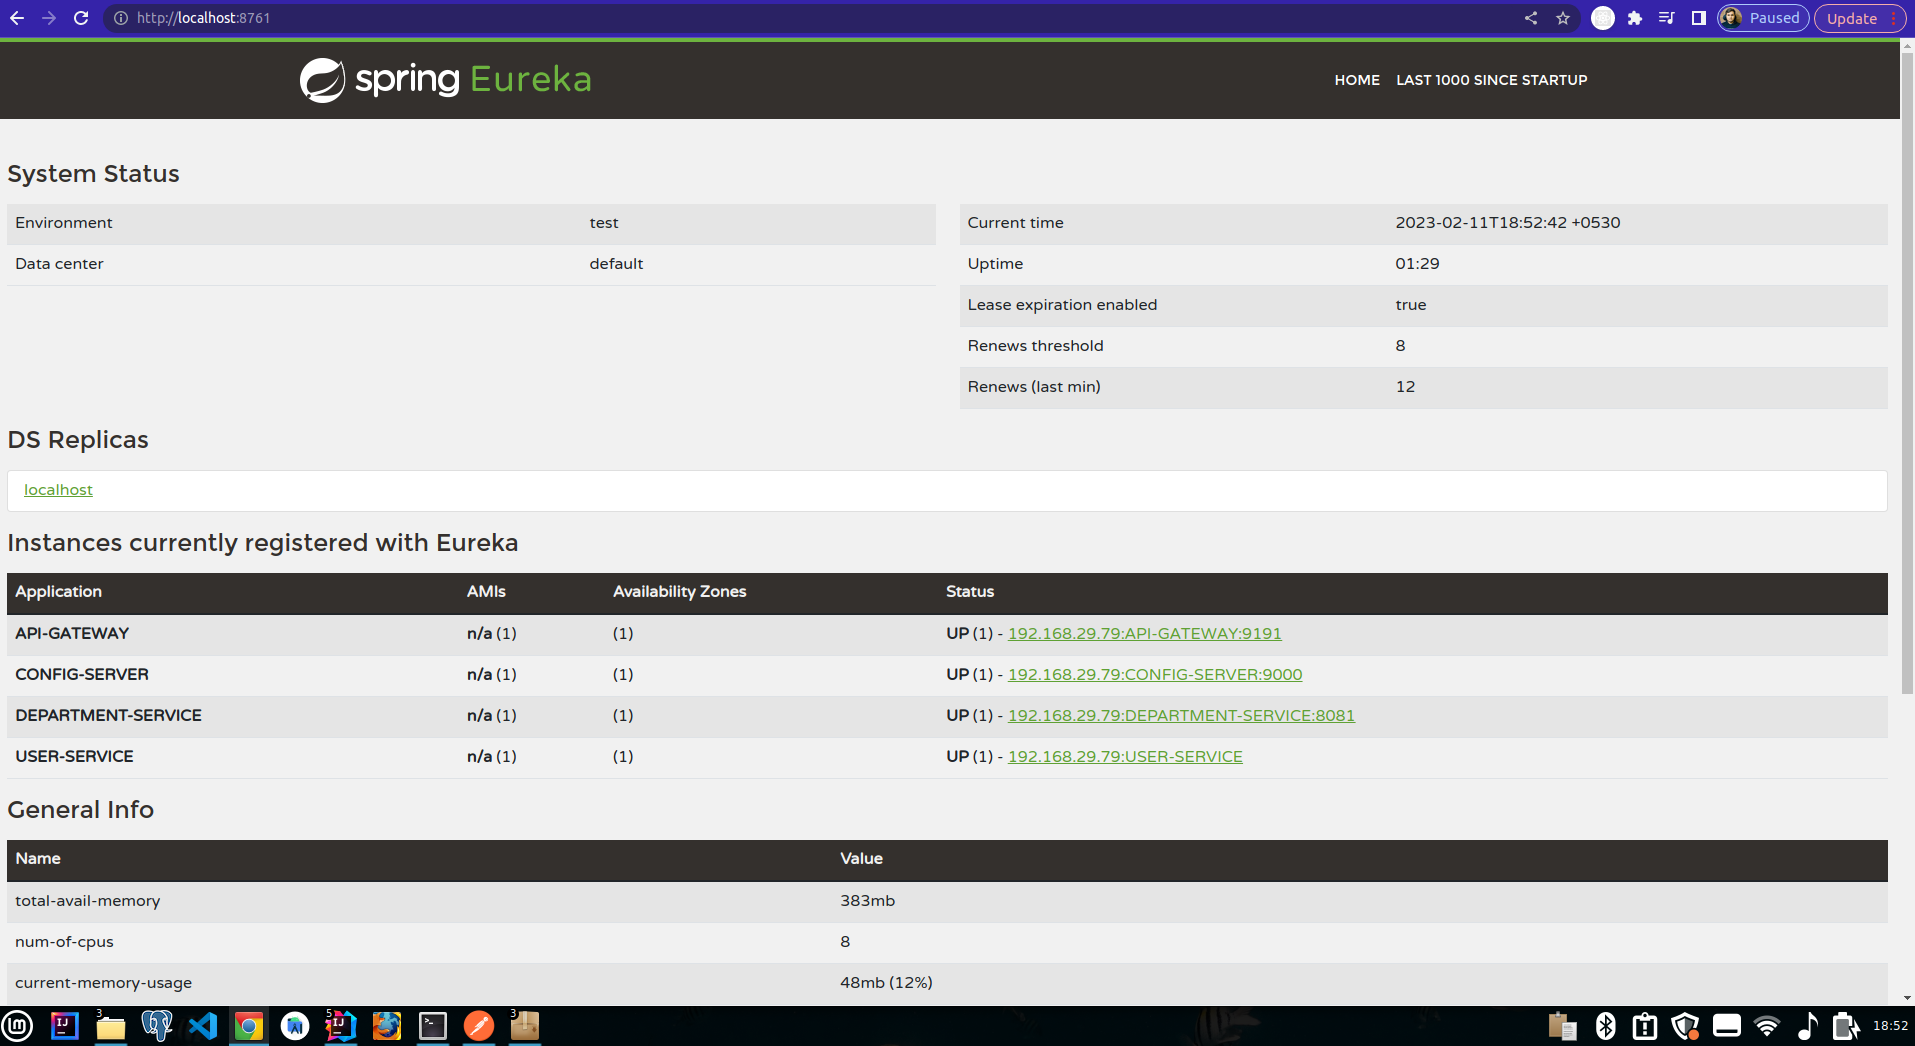
Task: Go back using the browser back arrow
Action: [17, 18]
